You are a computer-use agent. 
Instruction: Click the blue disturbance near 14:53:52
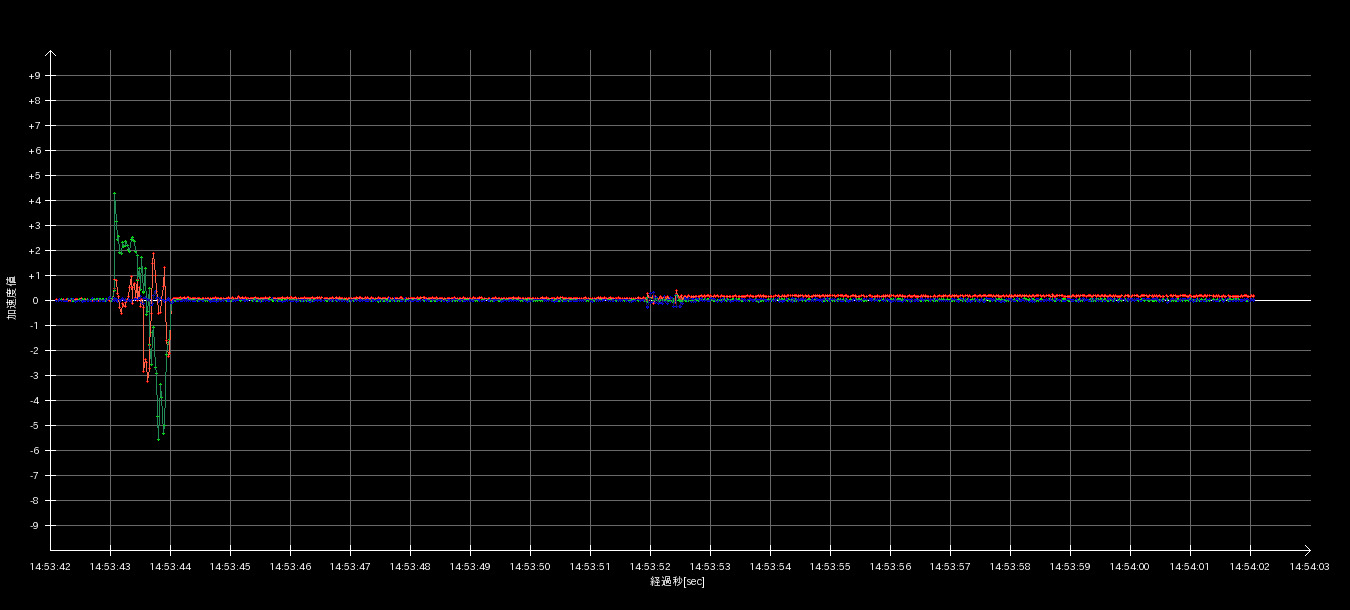click(651, 299)
